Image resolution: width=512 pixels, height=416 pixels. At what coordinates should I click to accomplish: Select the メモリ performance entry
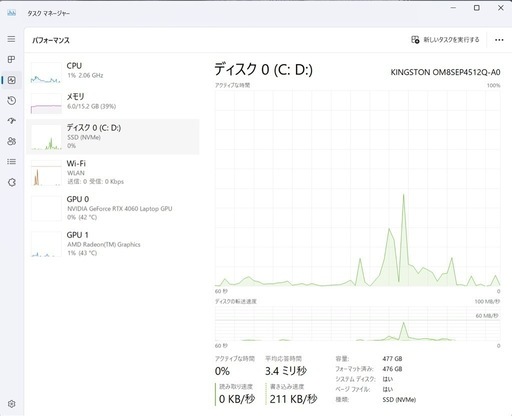tap(113, 103)
